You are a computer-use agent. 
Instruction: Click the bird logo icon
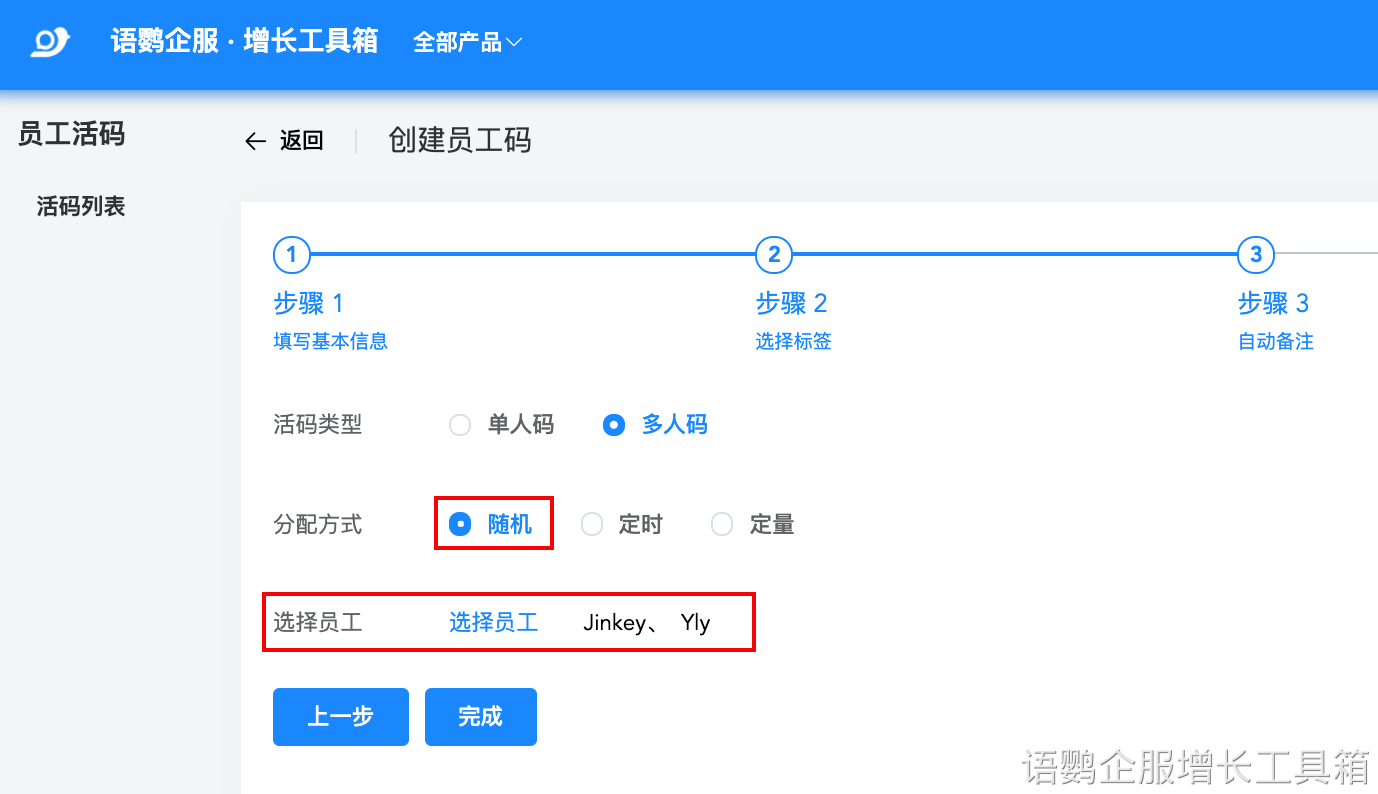50,42
